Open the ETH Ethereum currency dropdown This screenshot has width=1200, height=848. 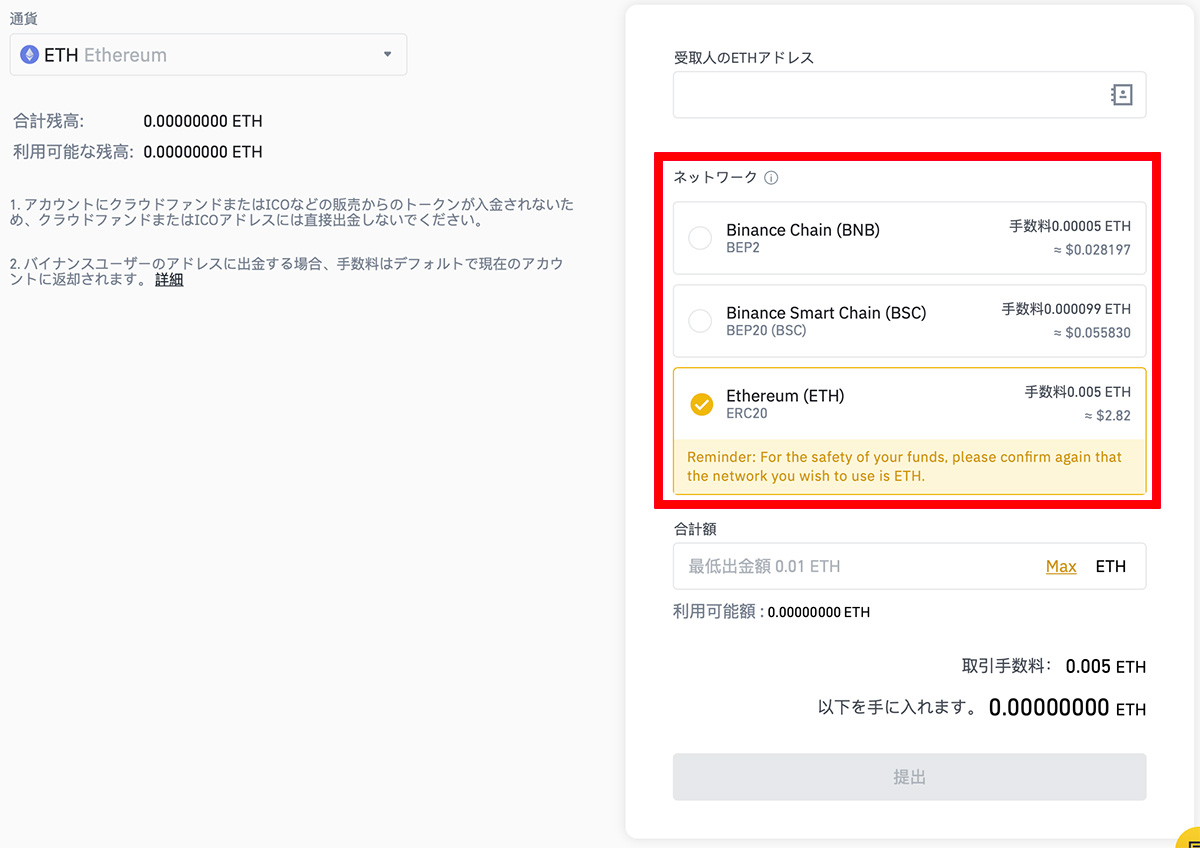(208, 55)
